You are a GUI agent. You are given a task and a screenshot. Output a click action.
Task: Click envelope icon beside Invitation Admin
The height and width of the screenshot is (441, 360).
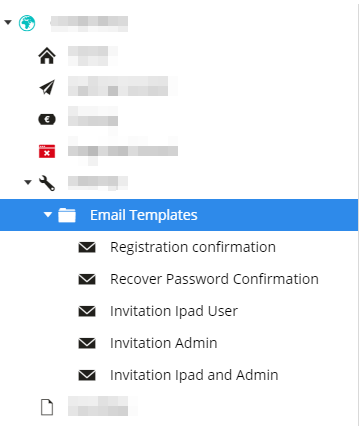[87, 343]
